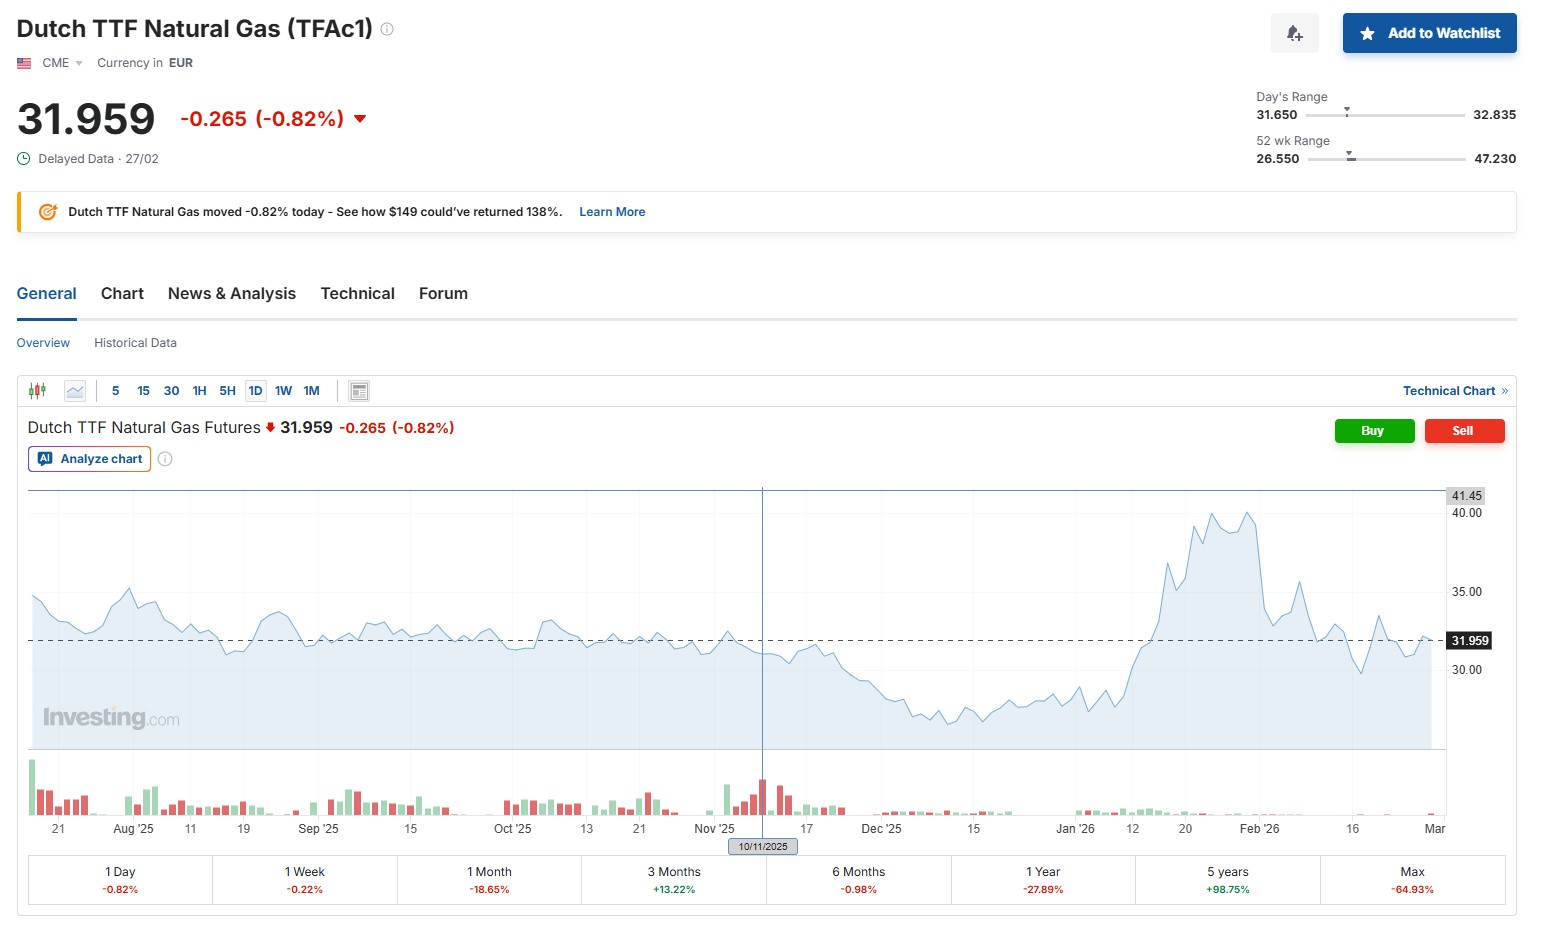This screenshot has width=1542, height=931.
Task: Click the create alert bell icon
Action: [x=1294, y=33]
